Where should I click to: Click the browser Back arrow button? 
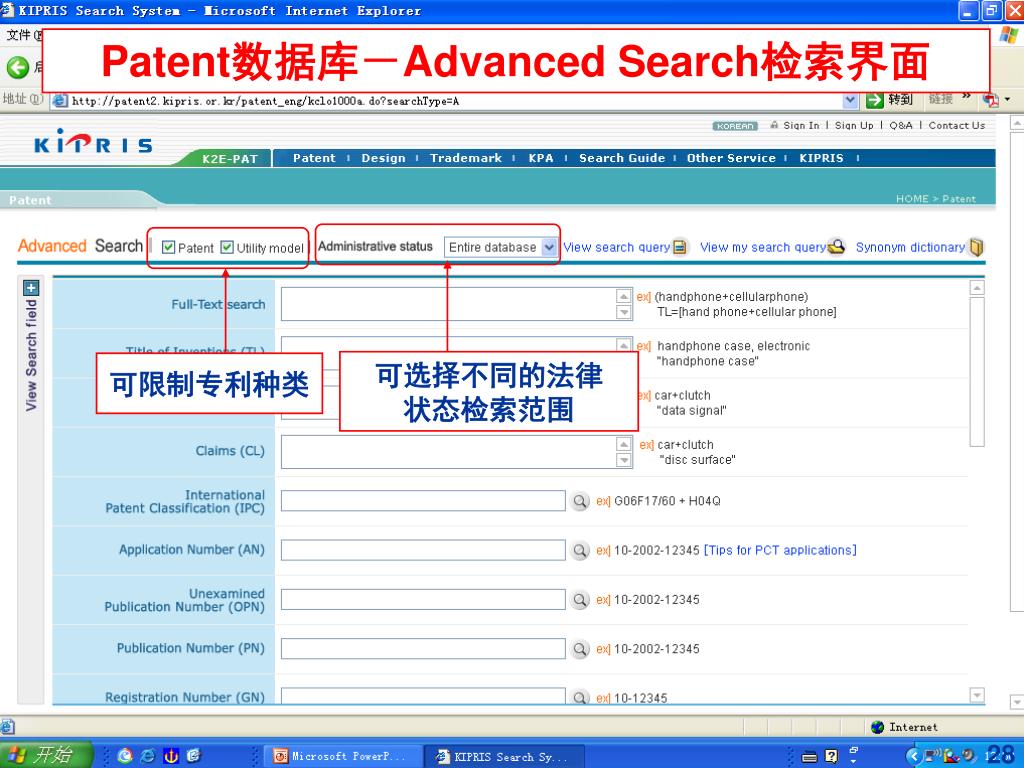coord(18,67)
